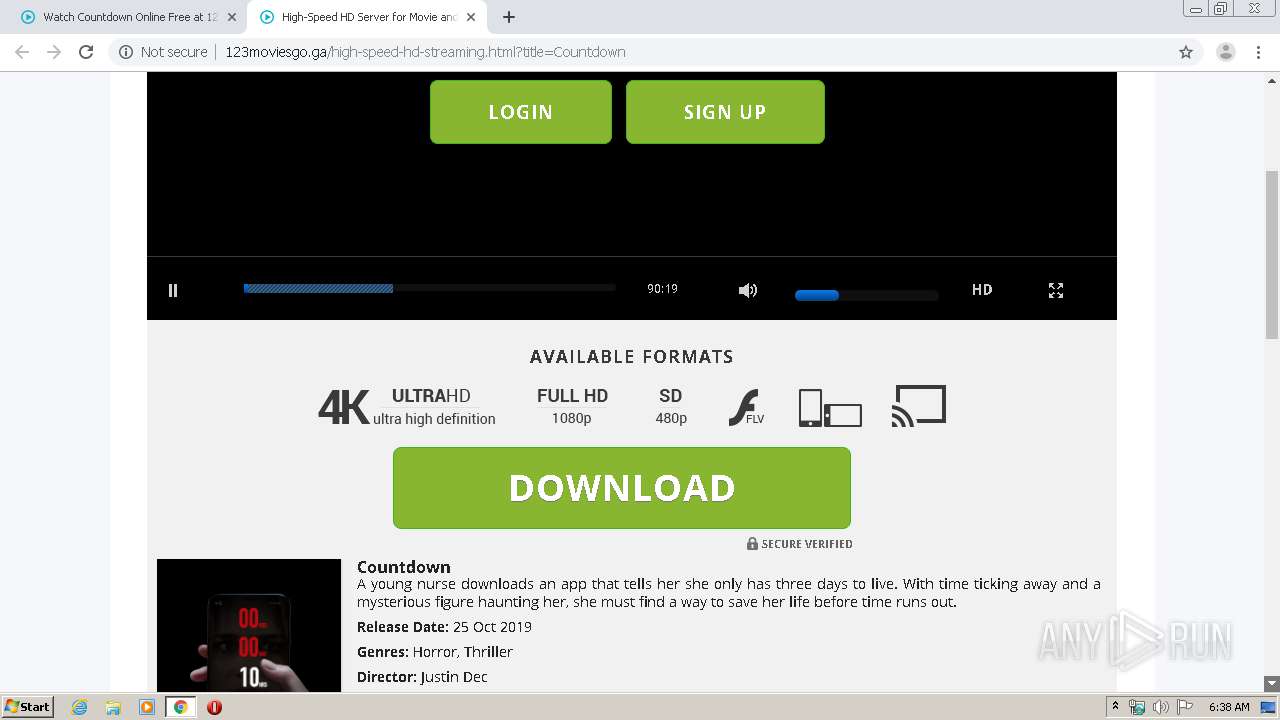Click the SECURE VERIFIED lock badge
The image size is (1280, 720).
(x=800, y=544)
